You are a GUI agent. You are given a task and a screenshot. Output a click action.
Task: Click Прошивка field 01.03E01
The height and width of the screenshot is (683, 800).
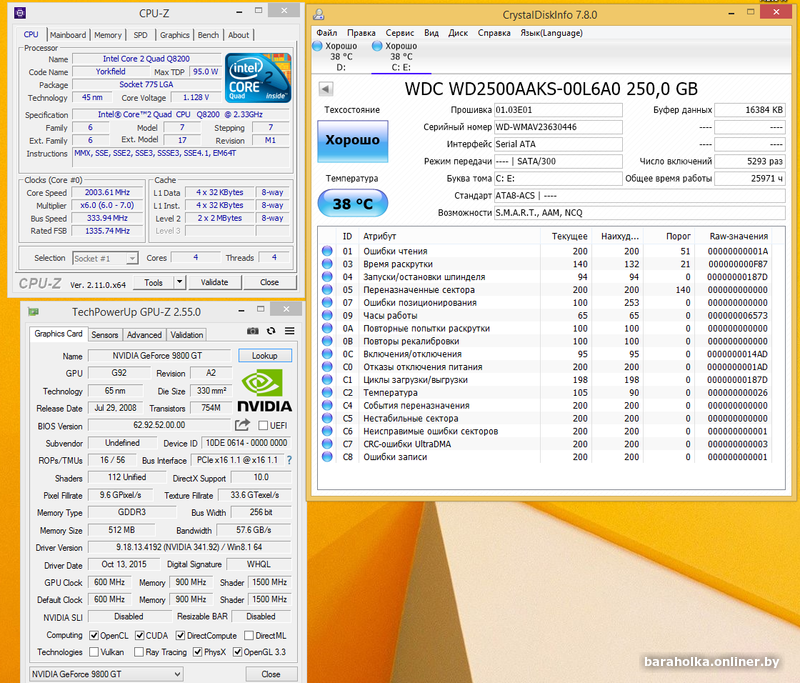coord(558,110)
